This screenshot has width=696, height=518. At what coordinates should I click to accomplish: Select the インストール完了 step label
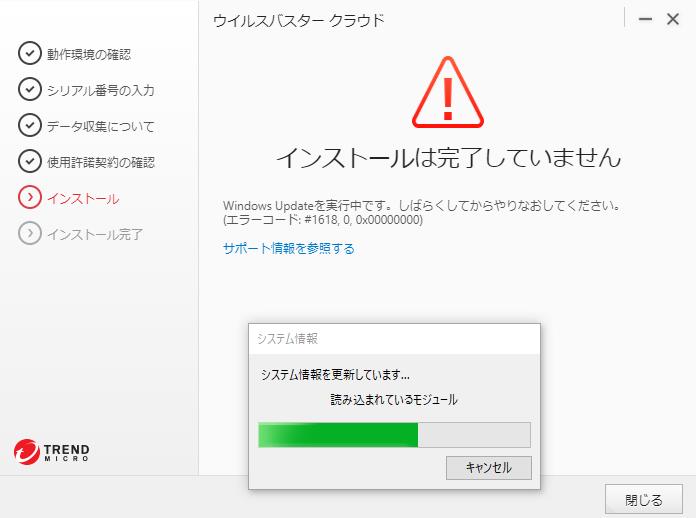pos(95,234)
